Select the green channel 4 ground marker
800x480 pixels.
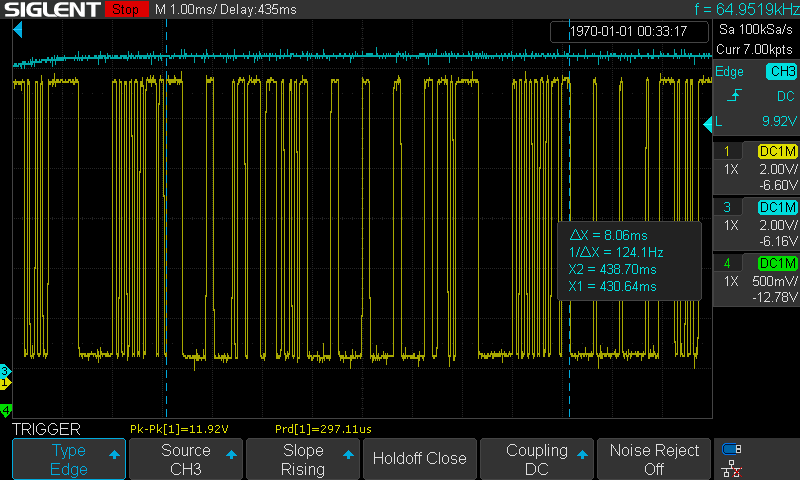pyautogui.click(x=5, y=410)
